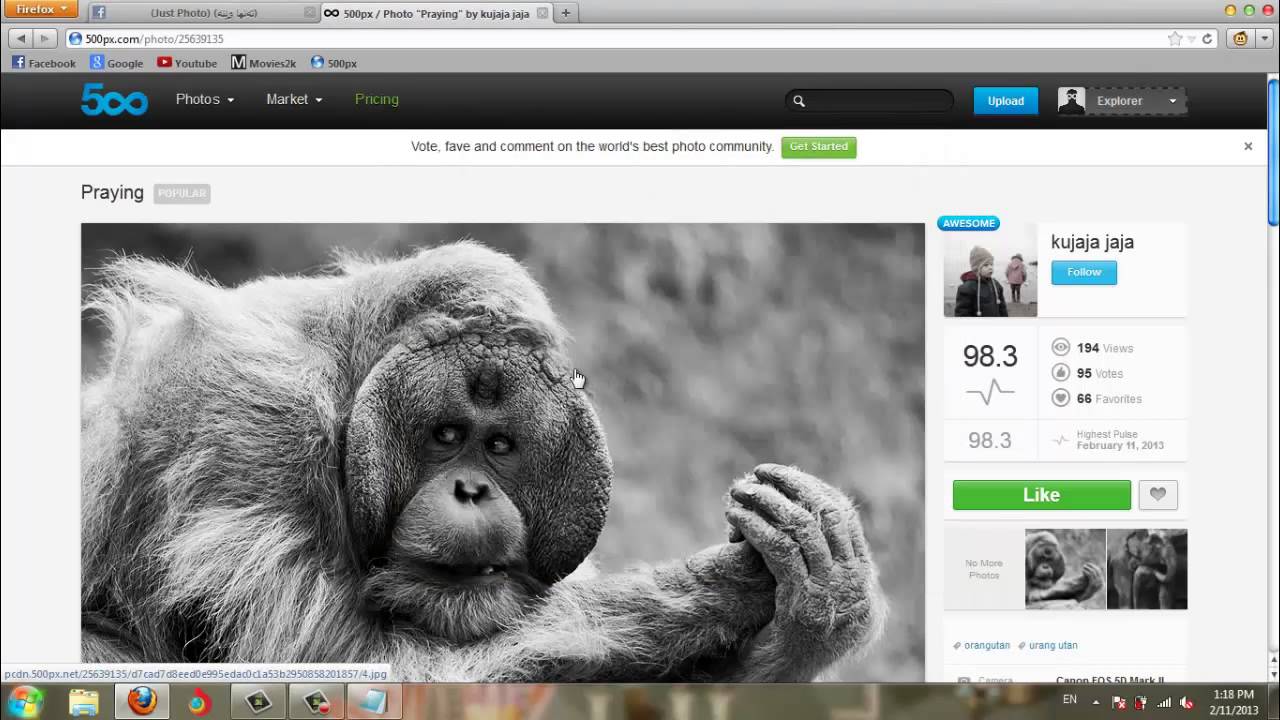
Task: Click the Firefox back arrow
Action: click(21, 38)
